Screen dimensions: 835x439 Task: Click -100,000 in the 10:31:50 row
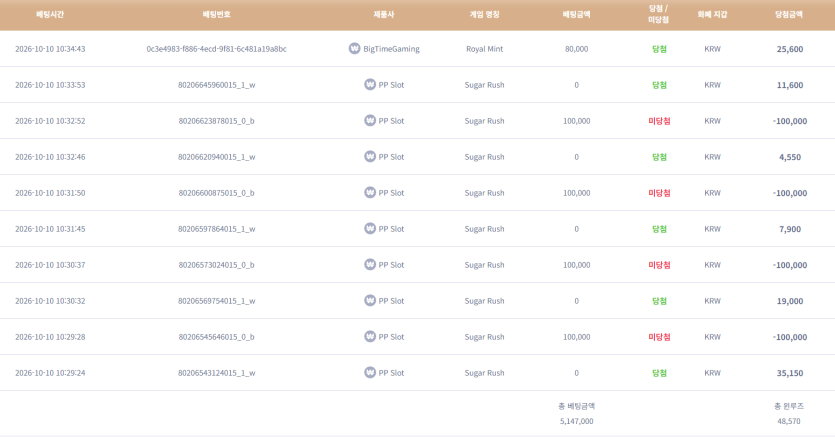[x=790, y=193]
